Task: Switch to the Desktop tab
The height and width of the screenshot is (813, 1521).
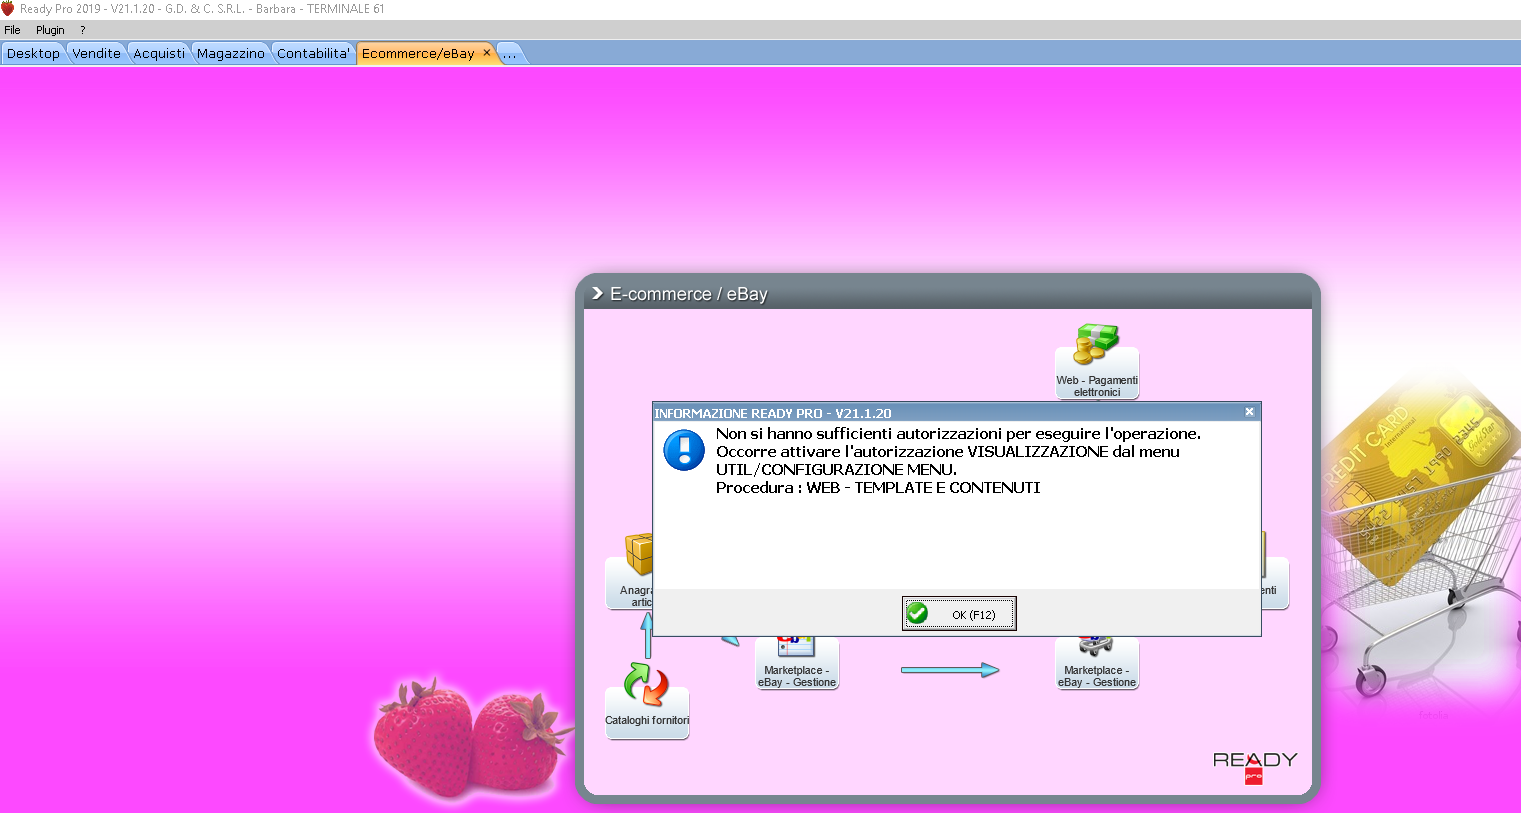Action: [33, 53]
